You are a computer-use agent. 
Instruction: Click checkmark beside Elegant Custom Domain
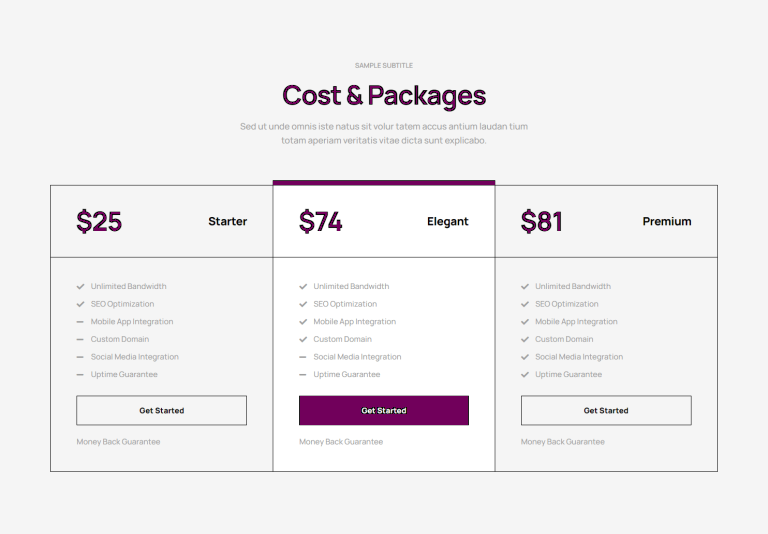point(303,340)
